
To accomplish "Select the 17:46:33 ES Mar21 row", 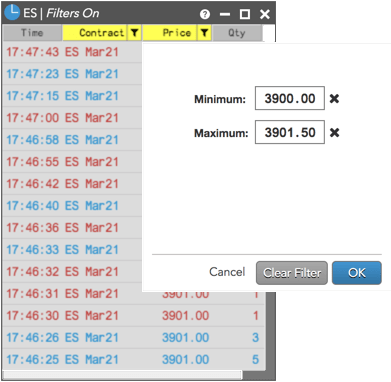I will 72,250.
